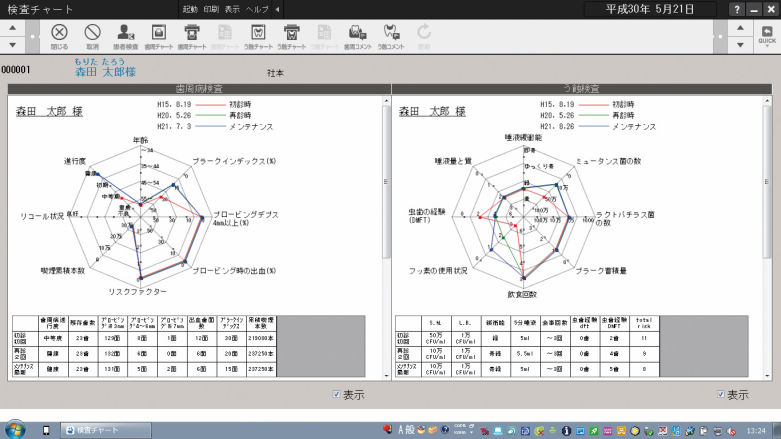781x439 pixels.
Task: Click the periodontal chart vertical scrollbar
Action: click(x=386, y=182)
